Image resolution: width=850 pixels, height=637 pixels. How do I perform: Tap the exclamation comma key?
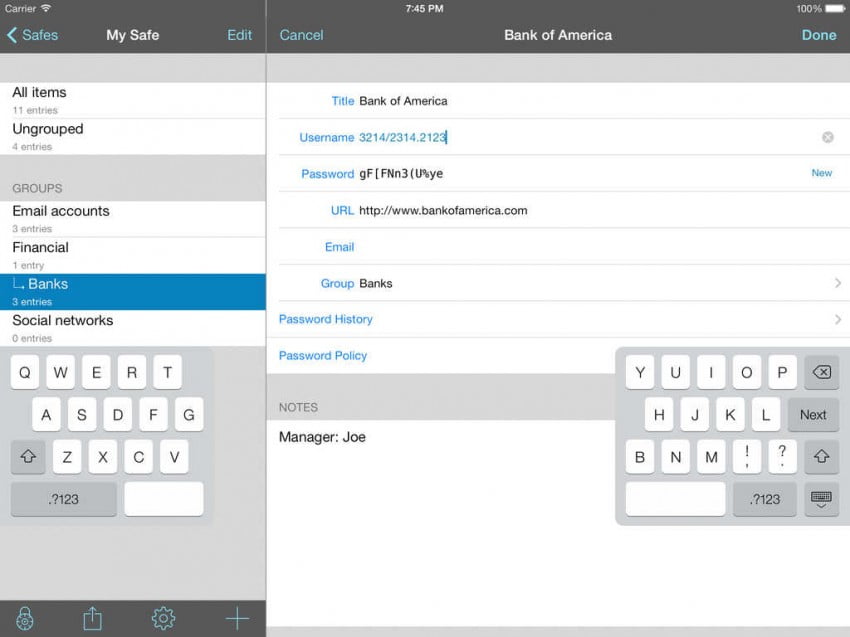click(x=746, y=456)
